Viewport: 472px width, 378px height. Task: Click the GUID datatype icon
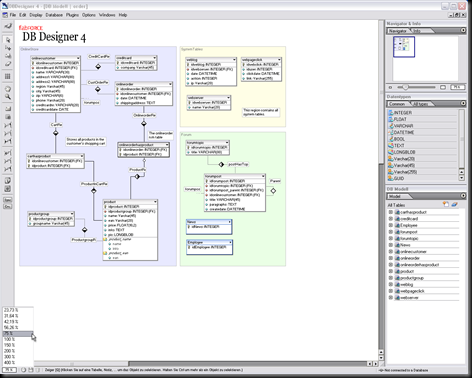pyautogui.click(x=391, y=178)
